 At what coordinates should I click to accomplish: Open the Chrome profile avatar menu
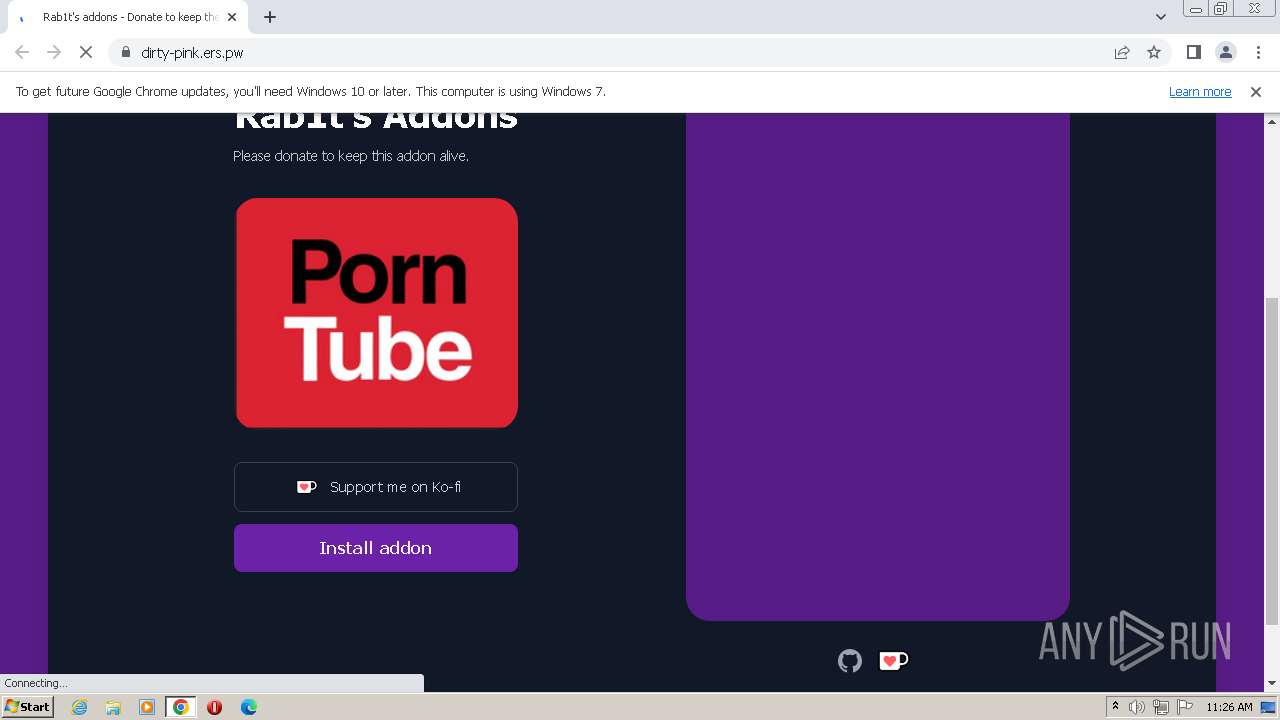point(1226,52)
